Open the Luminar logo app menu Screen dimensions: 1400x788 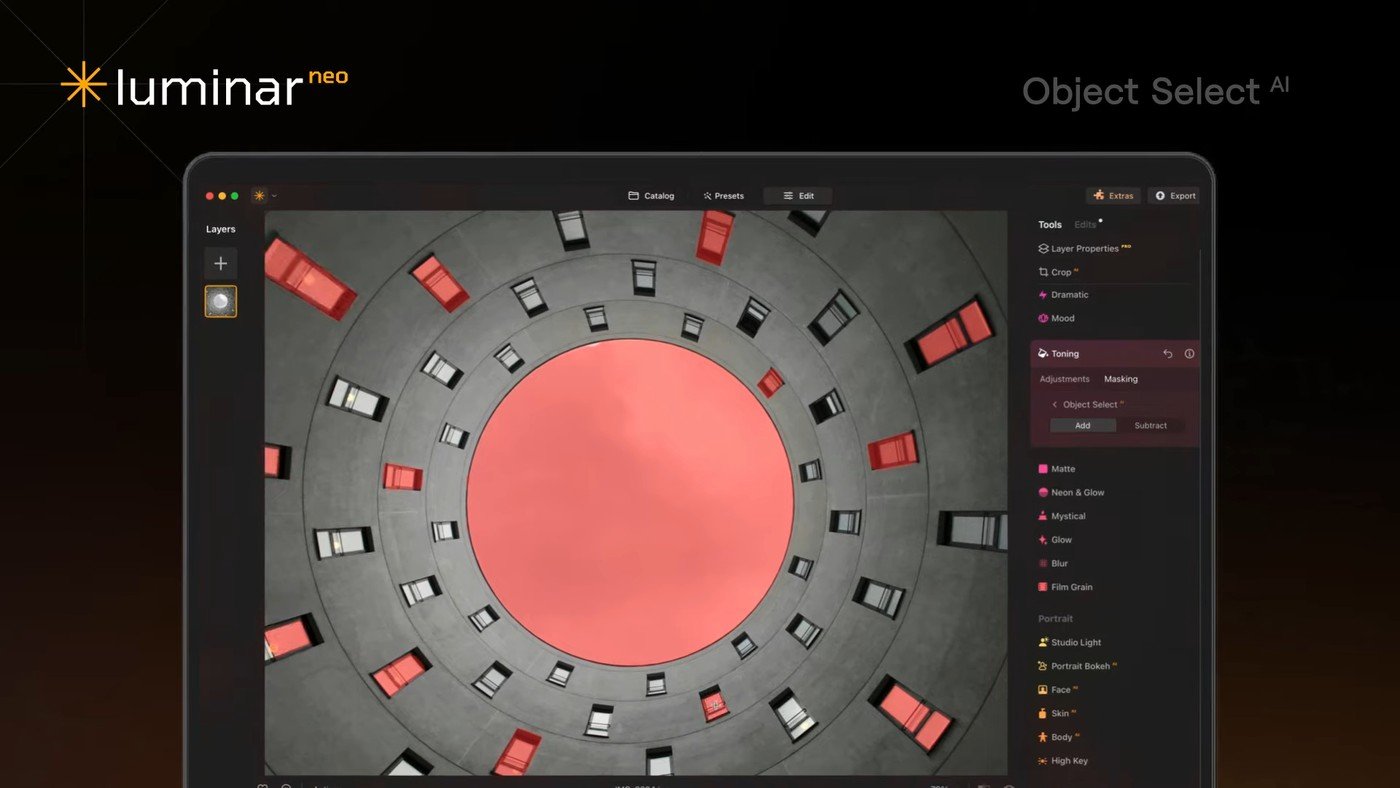point(264,195)
